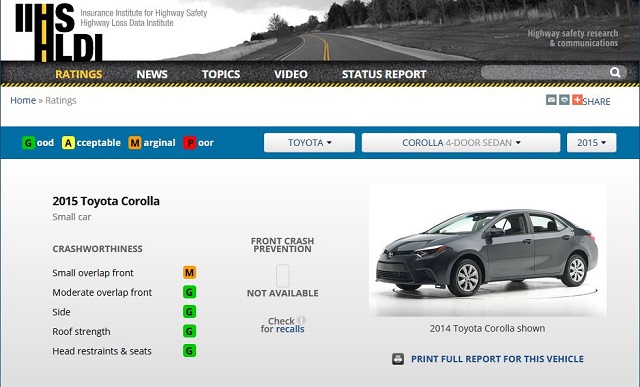Click the Toyota Corolla car photo
Screen dimensions: 640x387
pos(488,250)
